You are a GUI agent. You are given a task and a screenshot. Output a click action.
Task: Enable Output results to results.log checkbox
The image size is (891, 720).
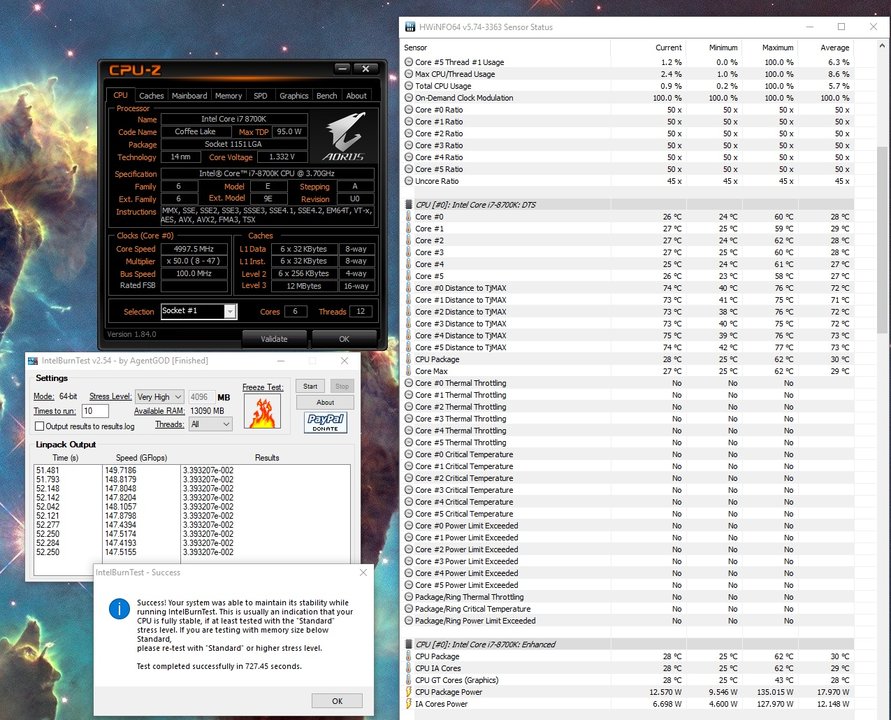pyautogui.click(x=40, y=426)
